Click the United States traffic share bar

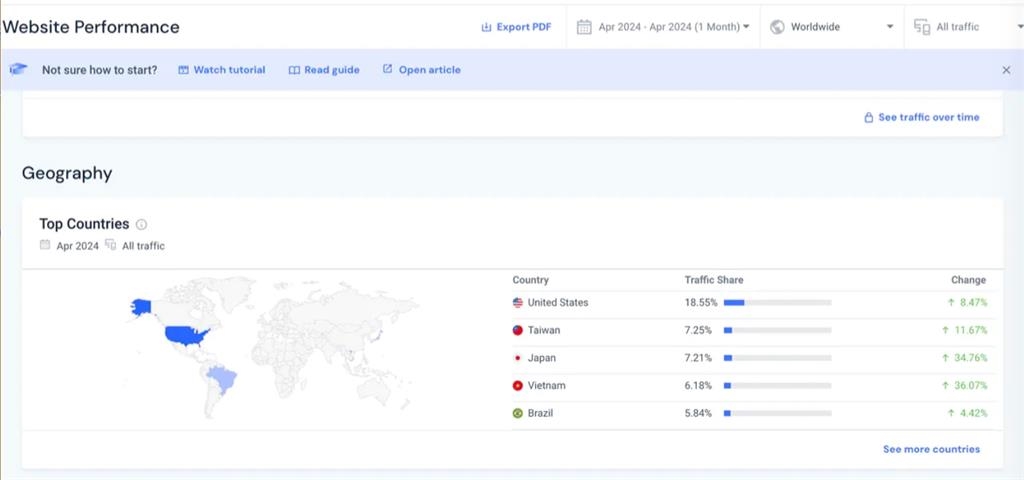tap(777, 302)
